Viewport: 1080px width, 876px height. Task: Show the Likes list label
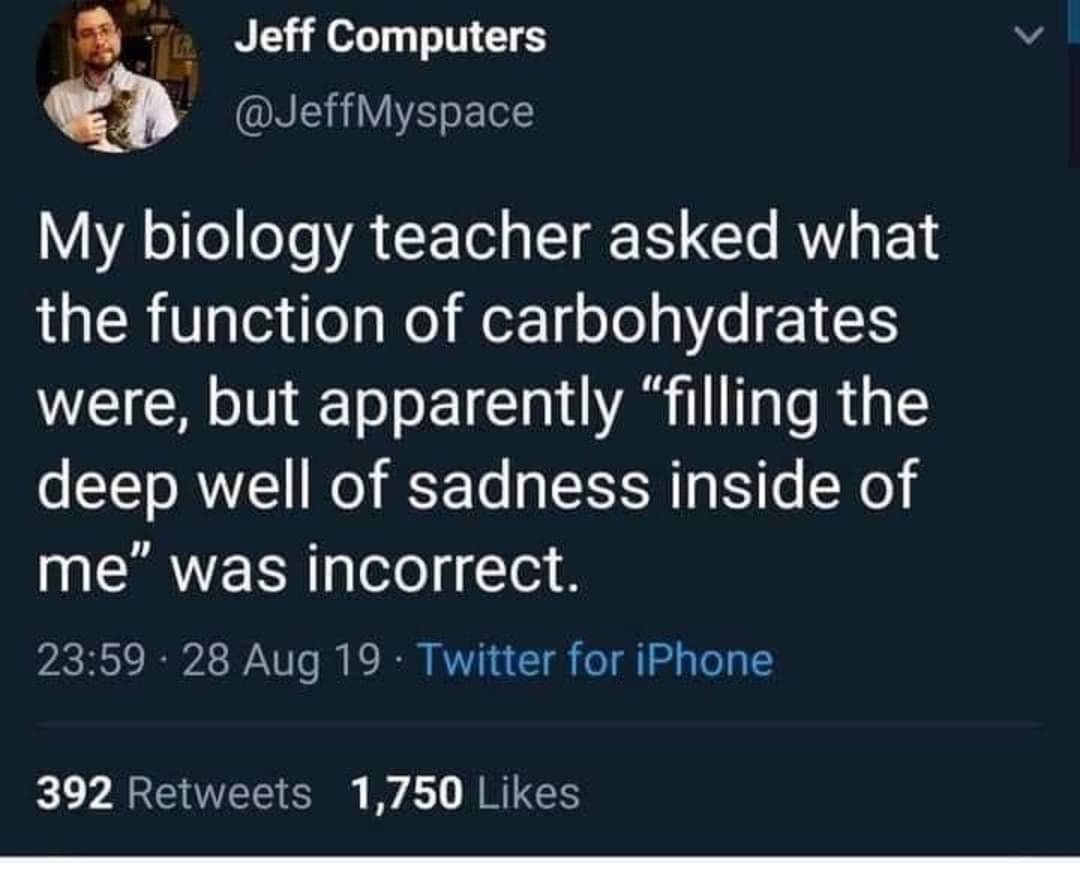tap(529, 793)
